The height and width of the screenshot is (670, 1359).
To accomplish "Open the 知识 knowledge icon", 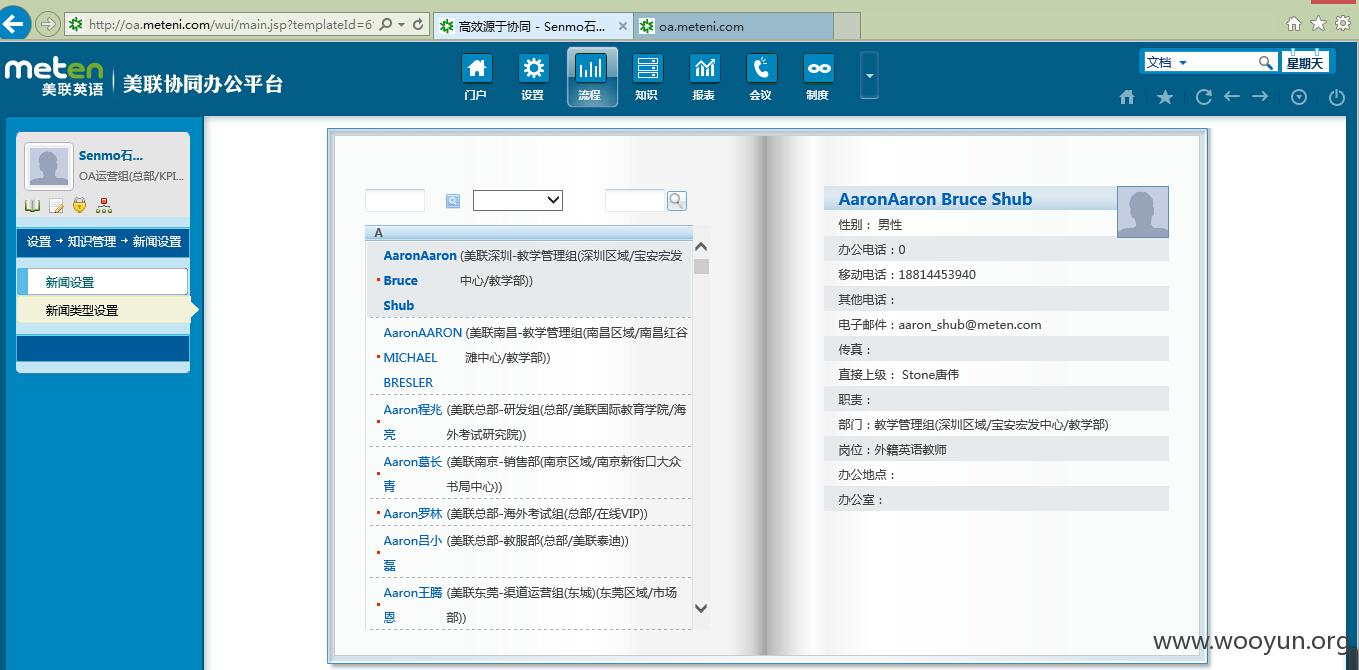I will [647, 77].
